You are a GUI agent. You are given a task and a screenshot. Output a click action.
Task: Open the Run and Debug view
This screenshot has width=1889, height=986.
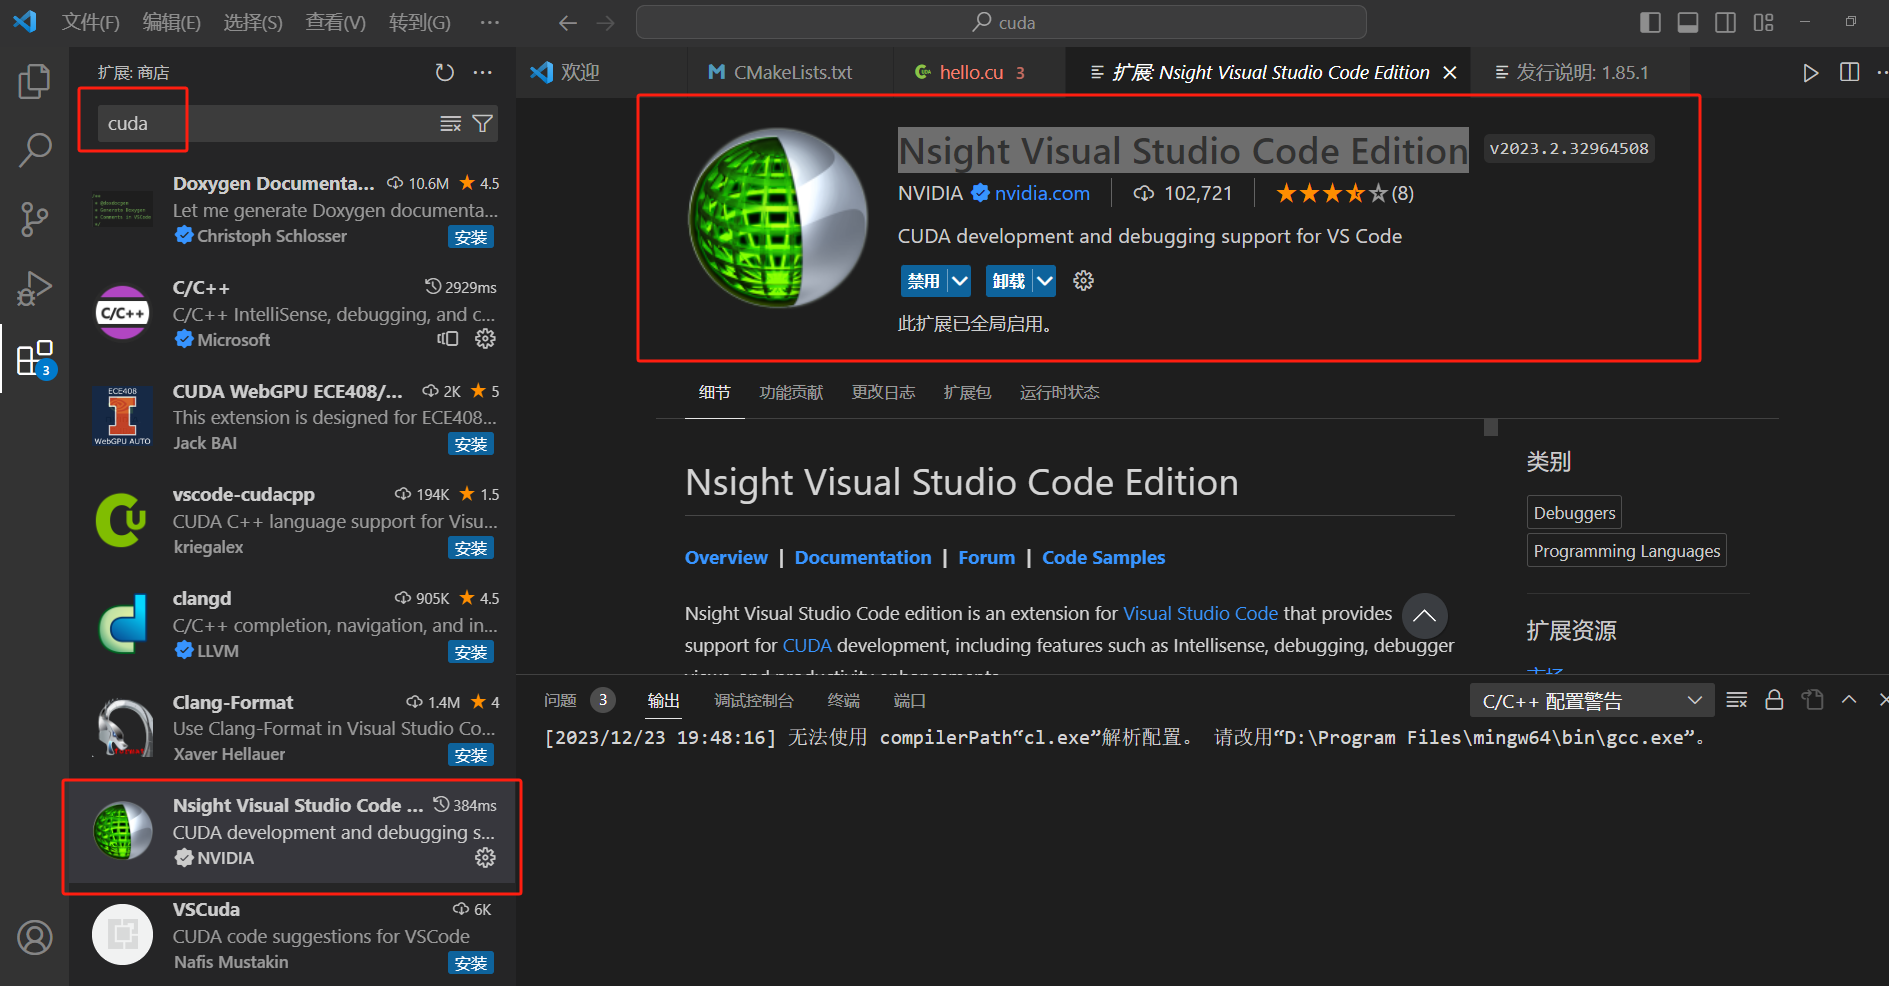coord(34,288)
